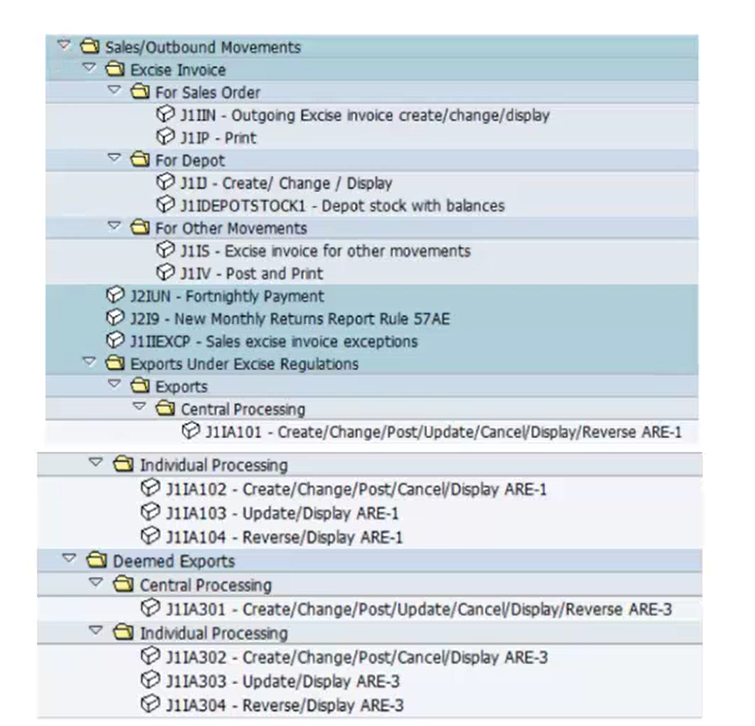
Task: Open J1IDEPOTSTOCK1 Depot stock with balances
Action: (x=342, y=206)
